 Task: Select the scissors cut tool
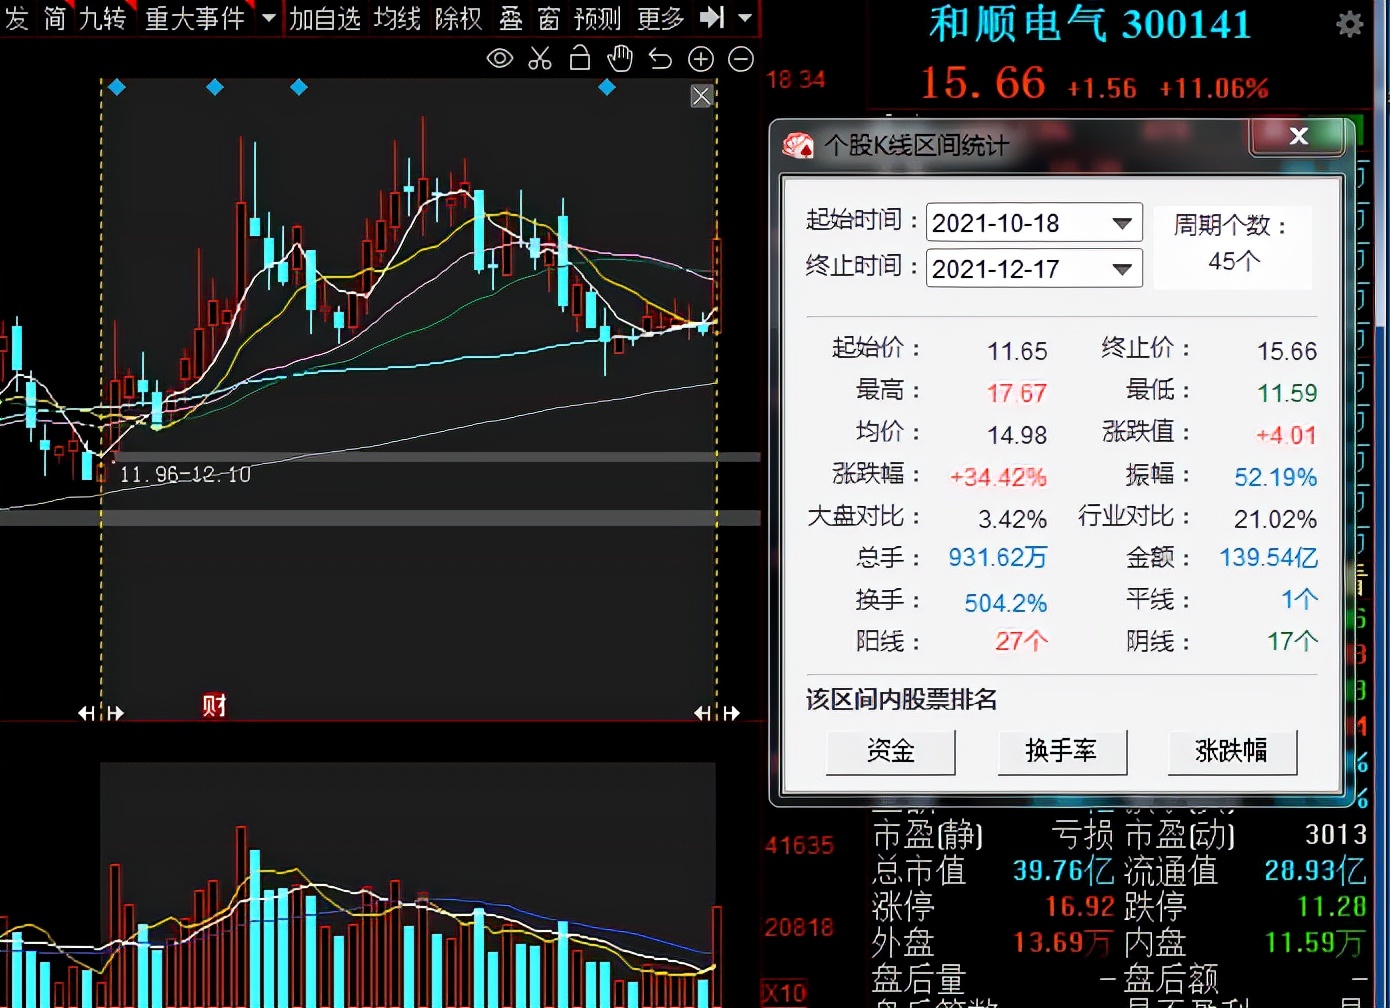click(540, 59)
